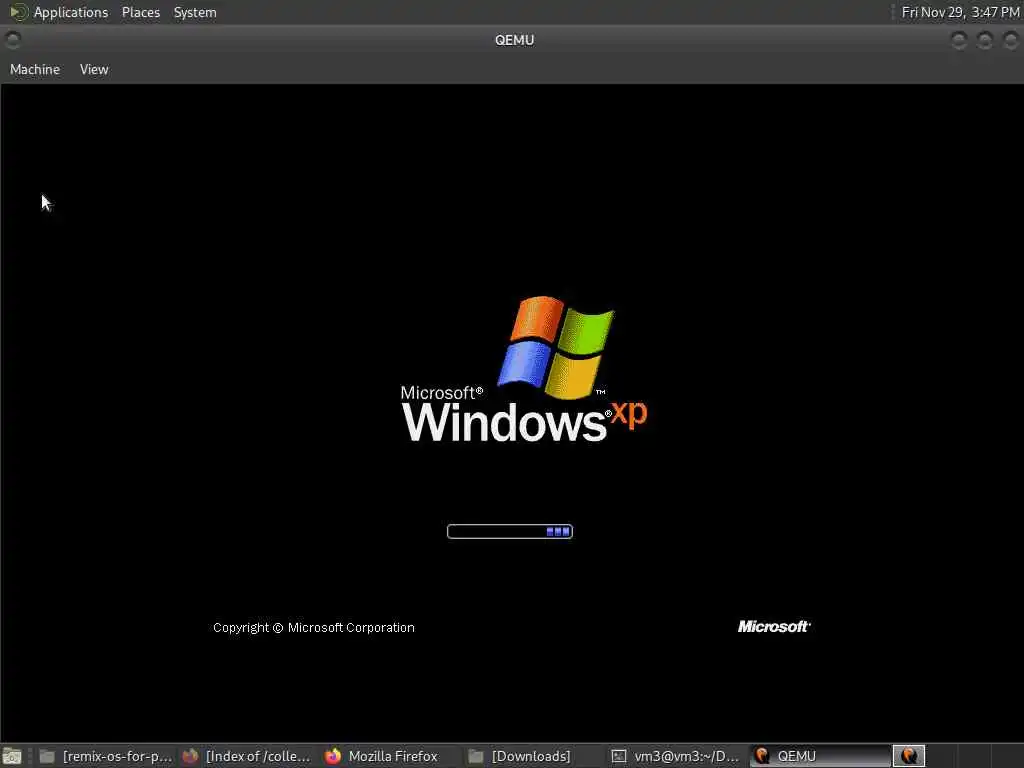Click the Applications menu logo icon
Image resolution: width=1024 pixels, height=768 pixels.
coord(18,12)
